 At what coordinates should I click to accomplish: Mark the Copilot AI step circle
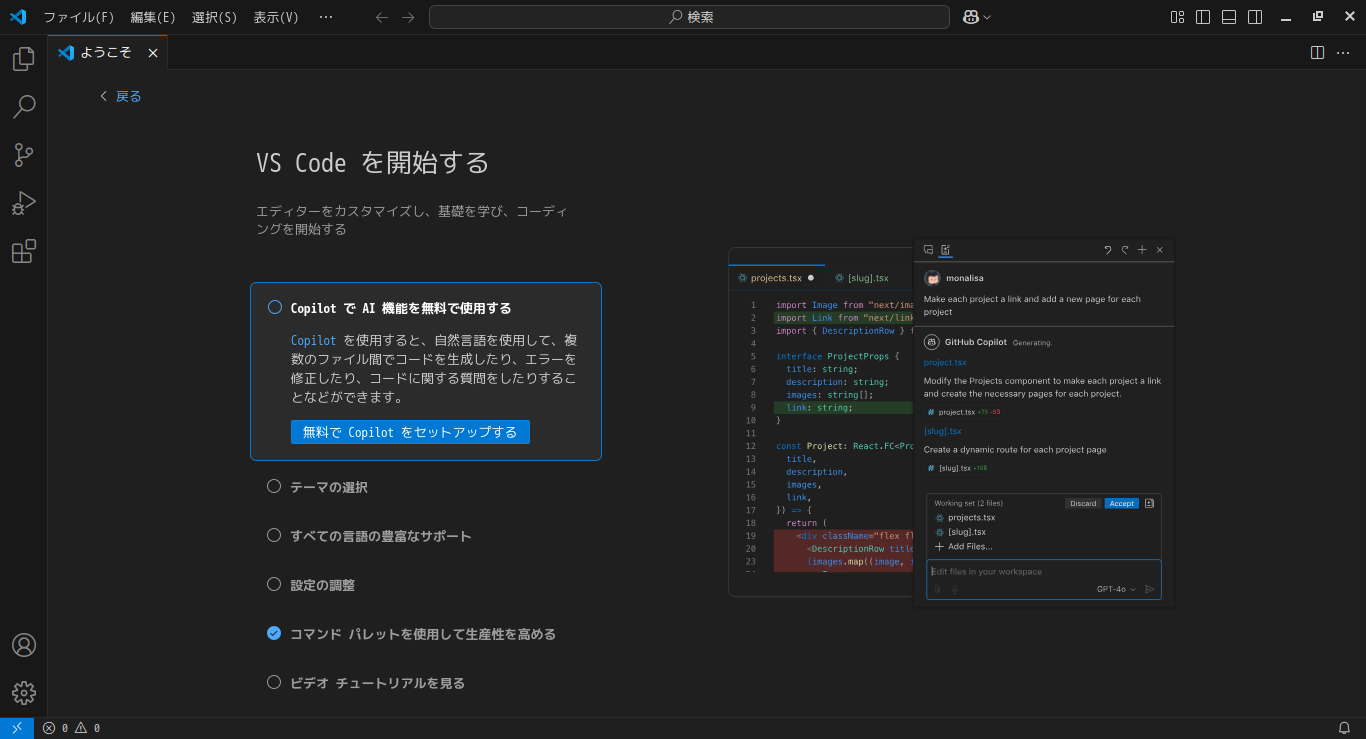275,307
